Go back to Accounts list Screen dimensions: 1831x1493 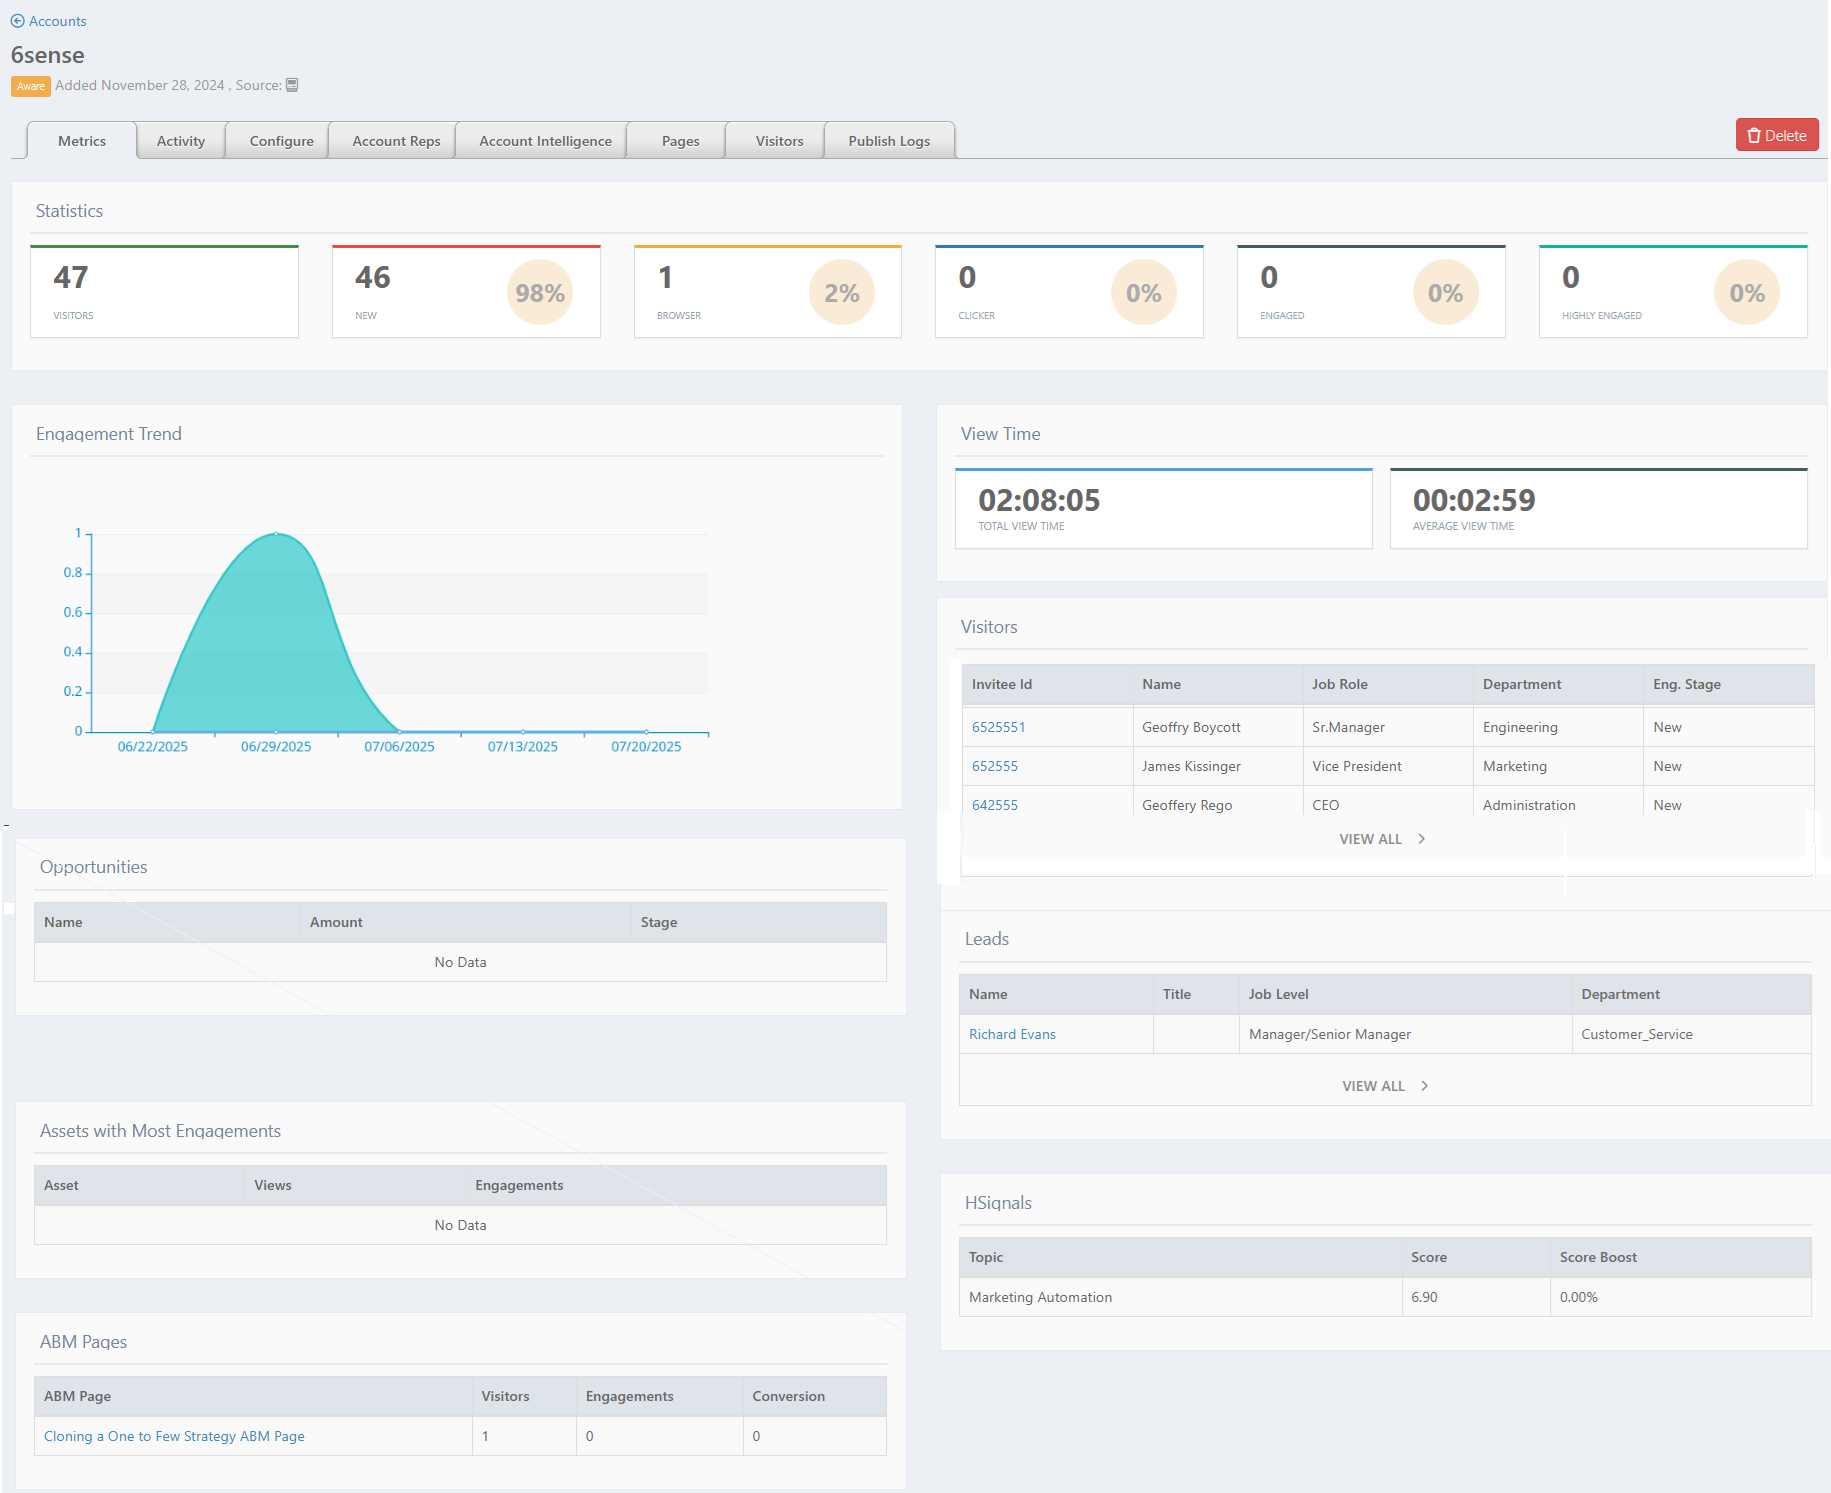pos(48,21)
